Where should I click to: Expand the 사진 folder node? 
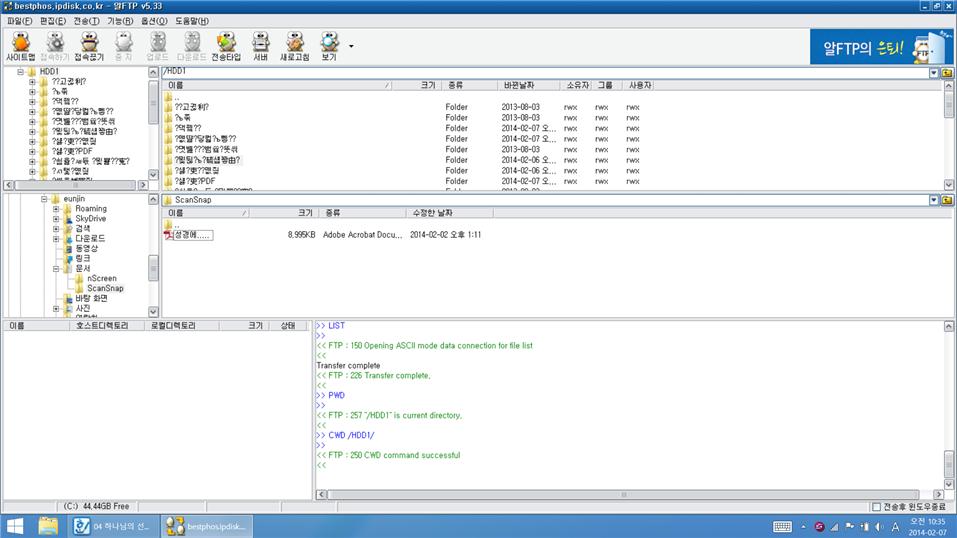coord(56,308)
